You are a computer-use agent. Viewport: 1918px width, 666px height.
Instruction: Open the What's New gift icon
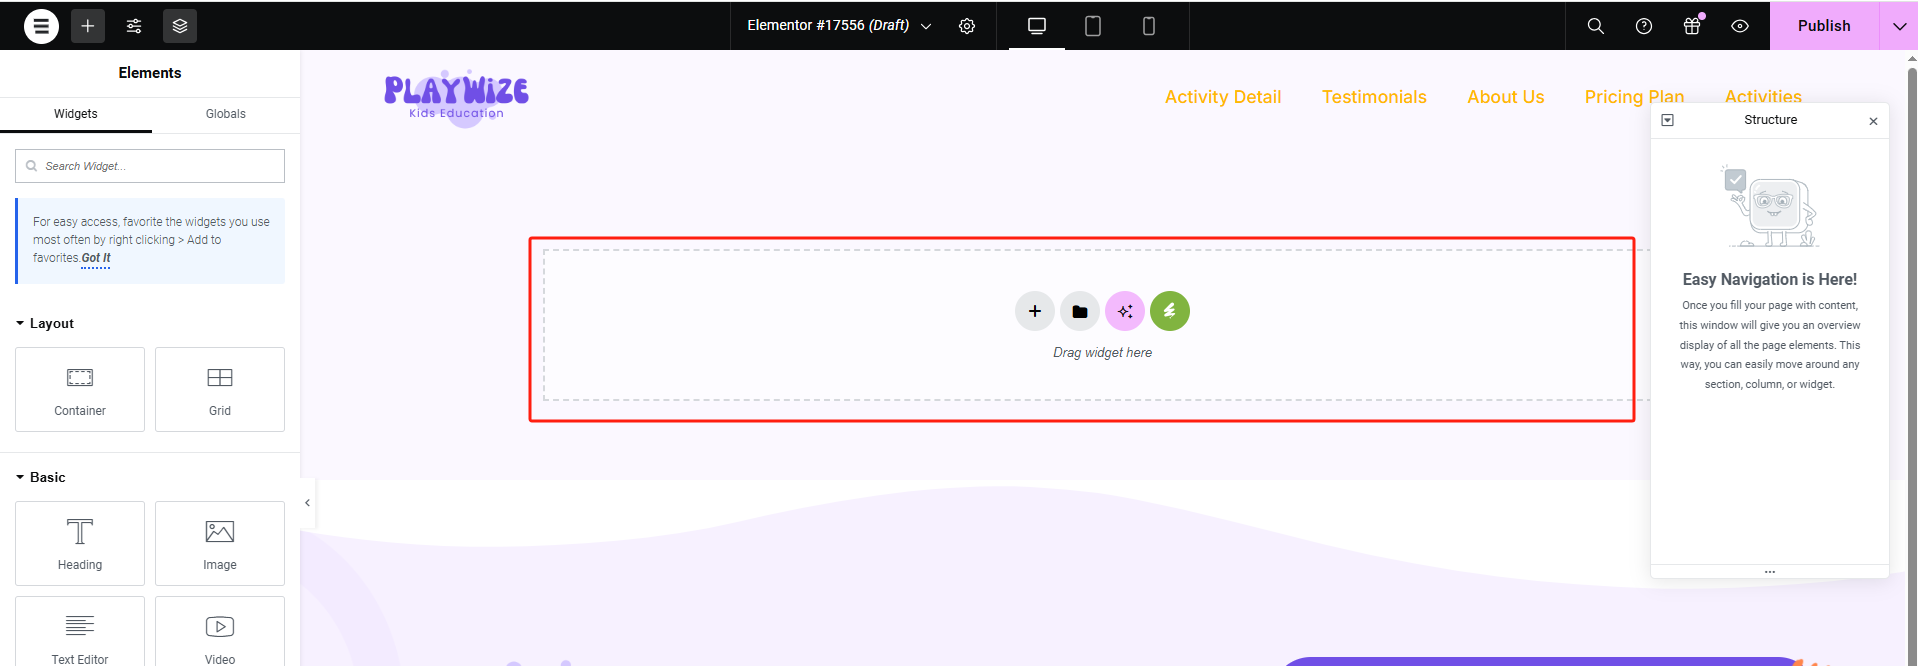click(x=1692, y=26)
